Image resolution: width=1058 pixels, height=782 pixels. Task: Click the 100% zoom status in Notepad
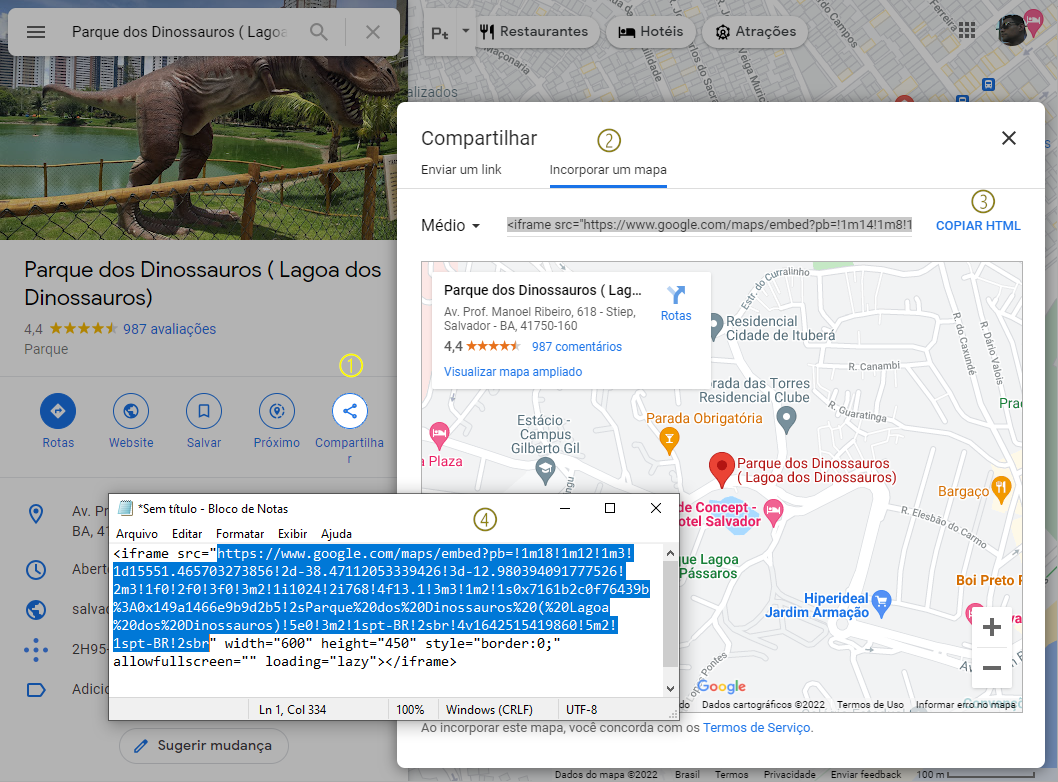410,710
